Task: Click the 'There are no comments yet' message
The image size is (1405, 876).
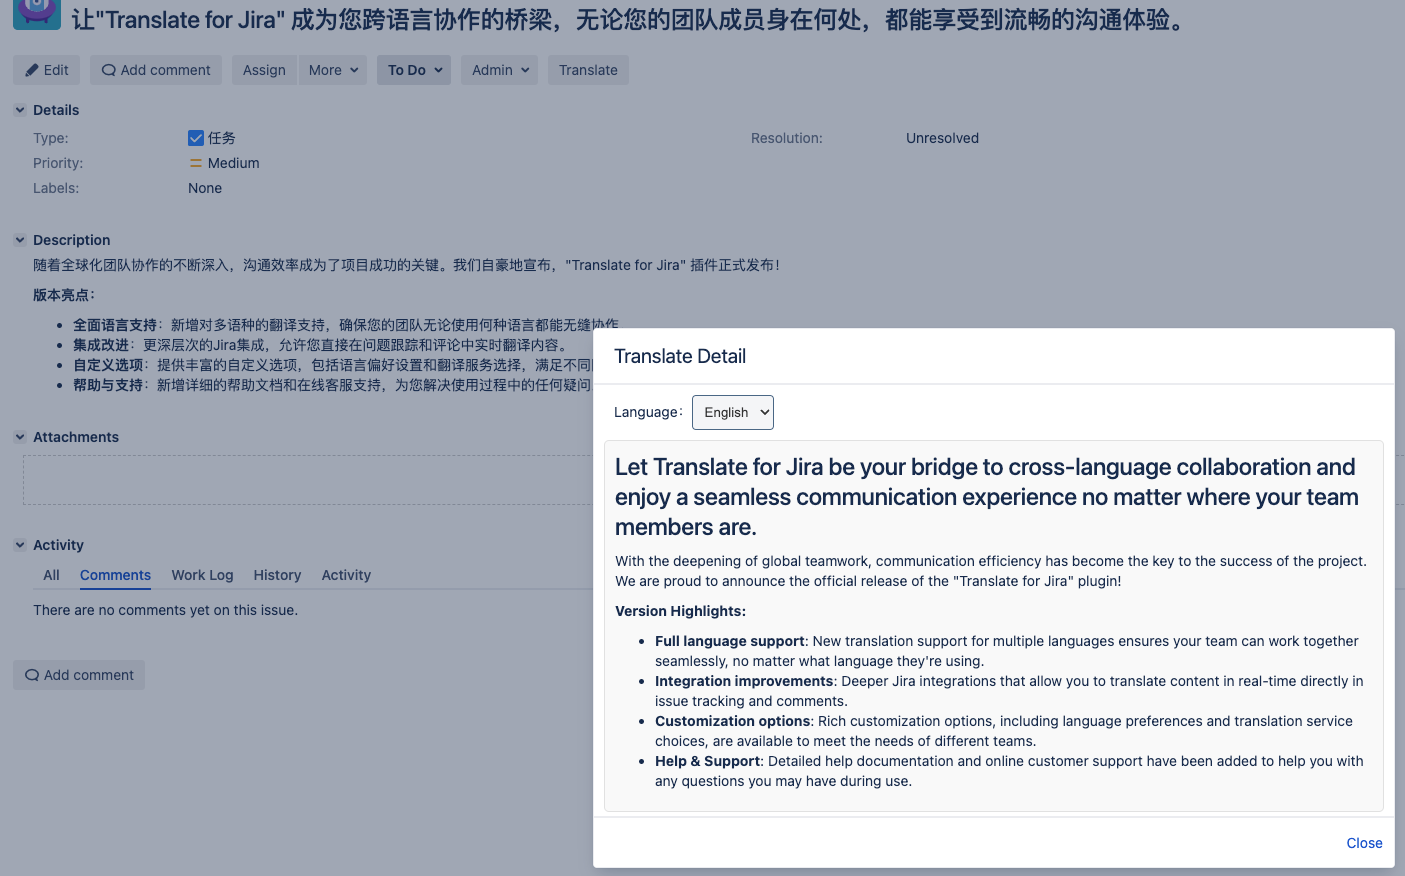Action: [165, 610]
